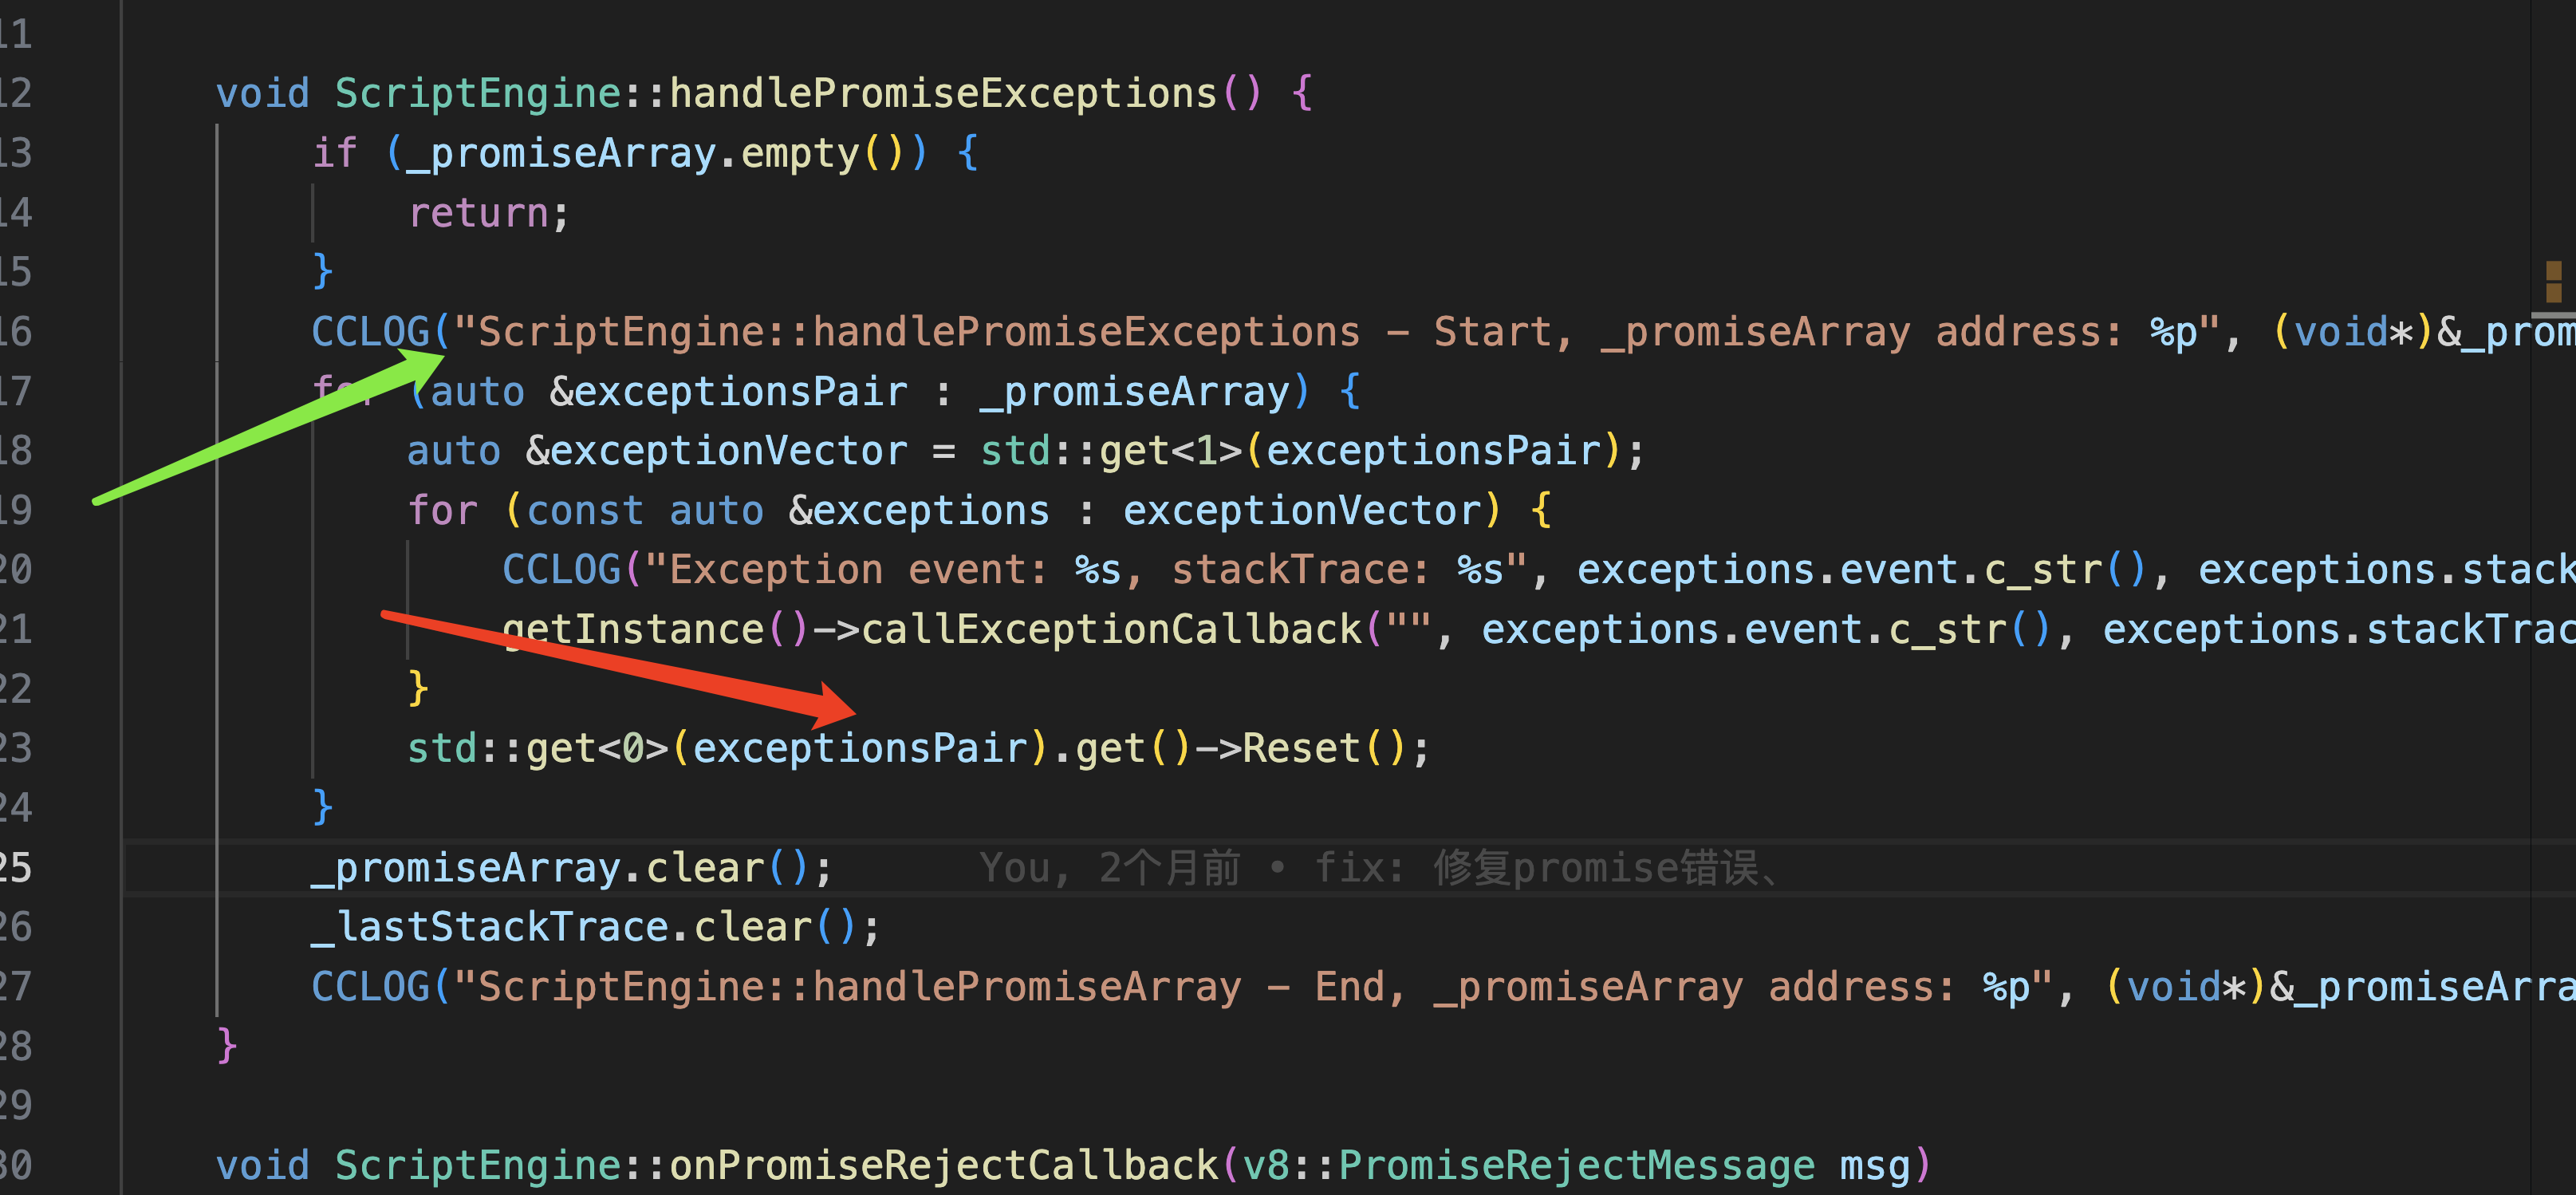Click the orange marker in the overview ruler

2553,281
